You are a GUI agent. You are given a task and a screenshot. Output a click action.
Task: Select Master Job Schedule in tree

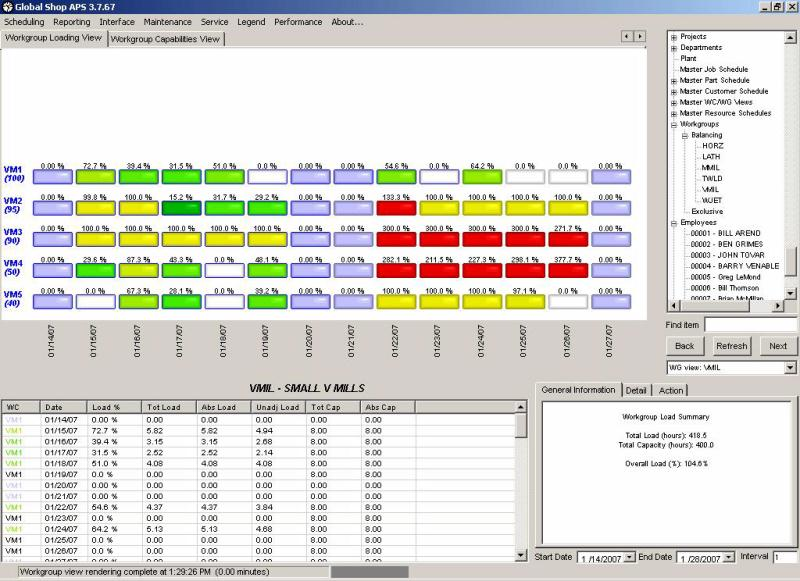pos(714,69)
